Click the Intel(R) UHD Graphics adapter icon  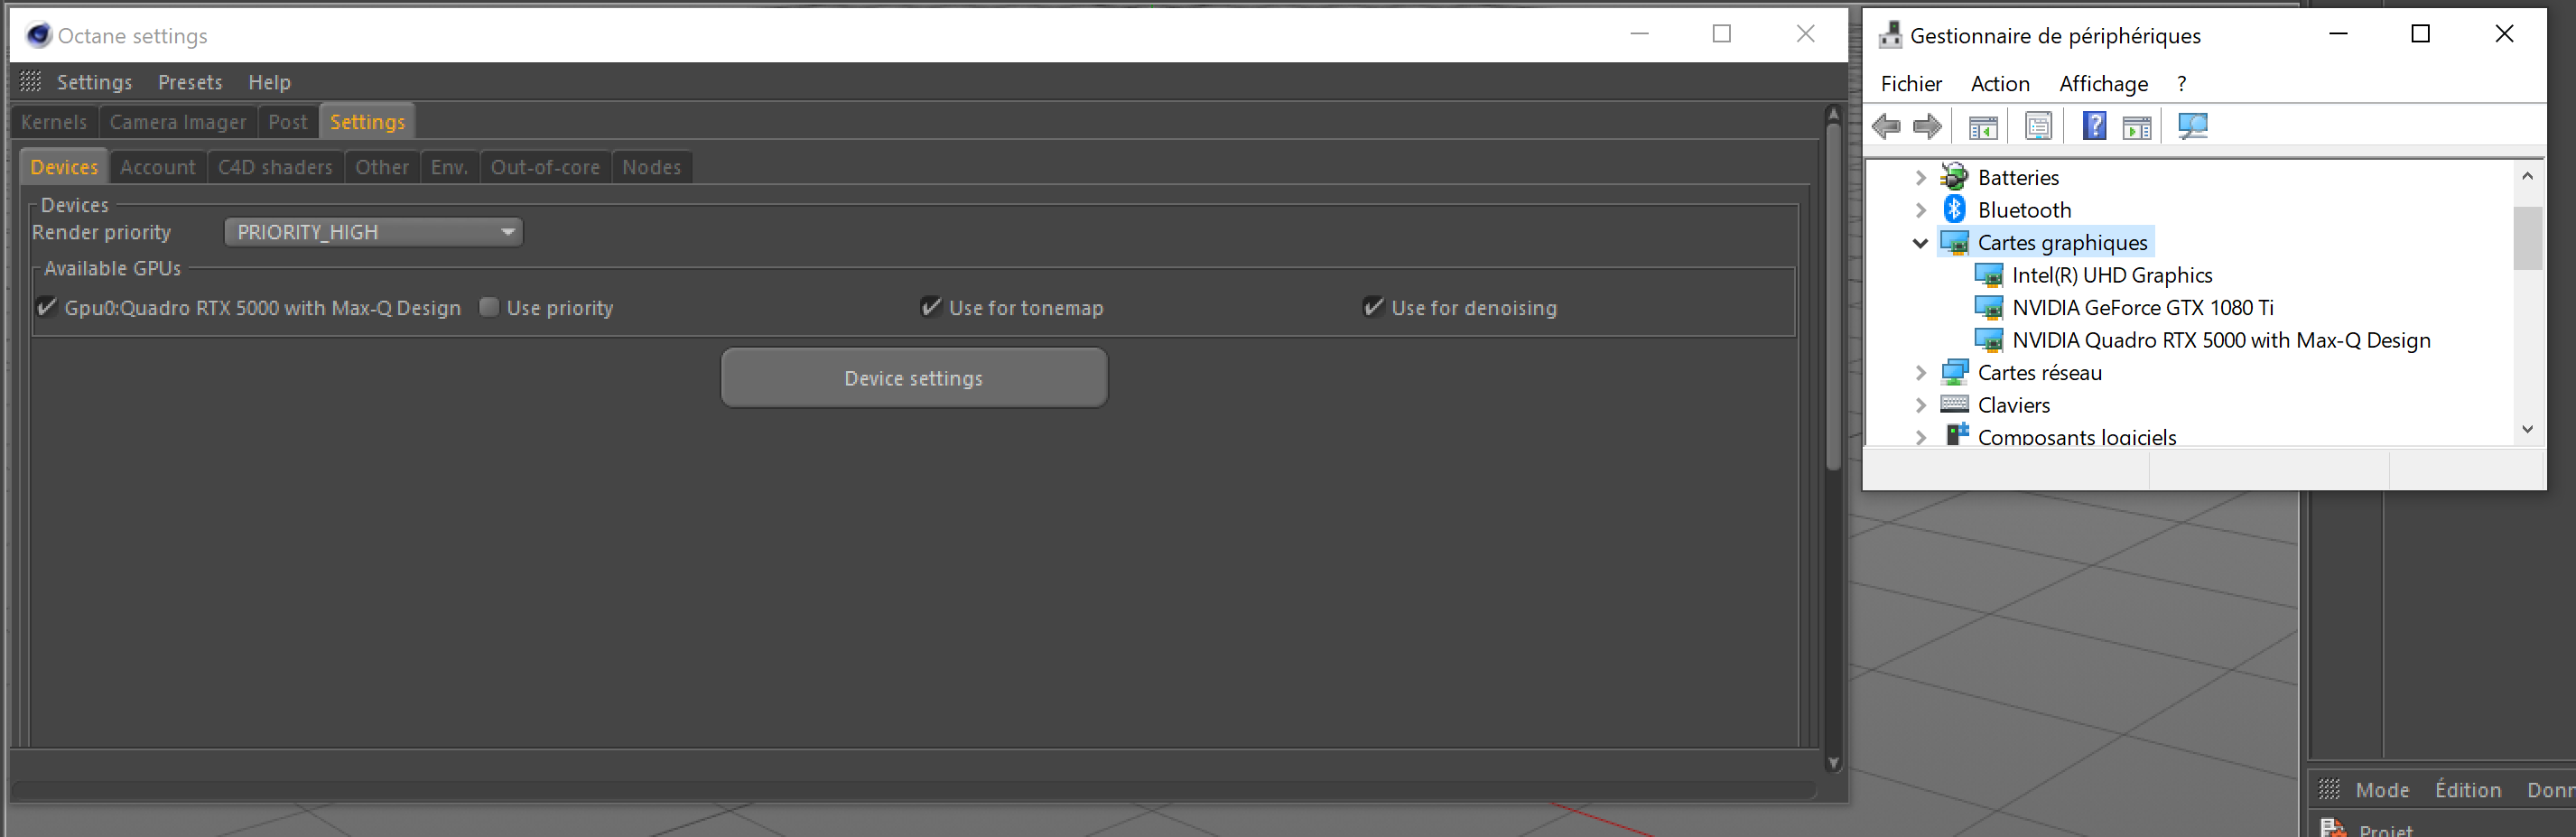tap(1989, 275)
